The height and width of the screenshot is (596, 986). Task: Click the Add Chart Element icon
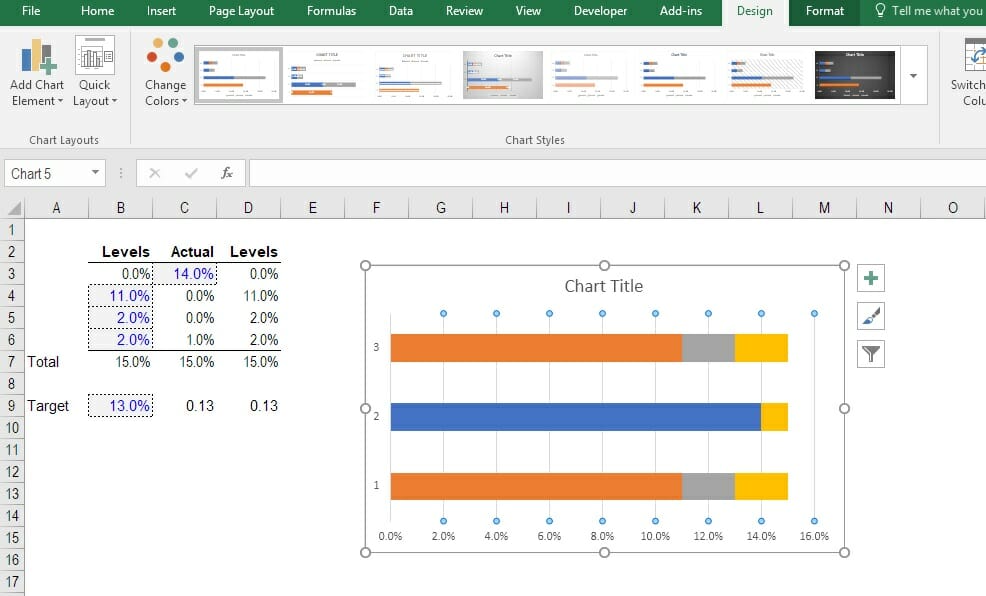[37, 58]
